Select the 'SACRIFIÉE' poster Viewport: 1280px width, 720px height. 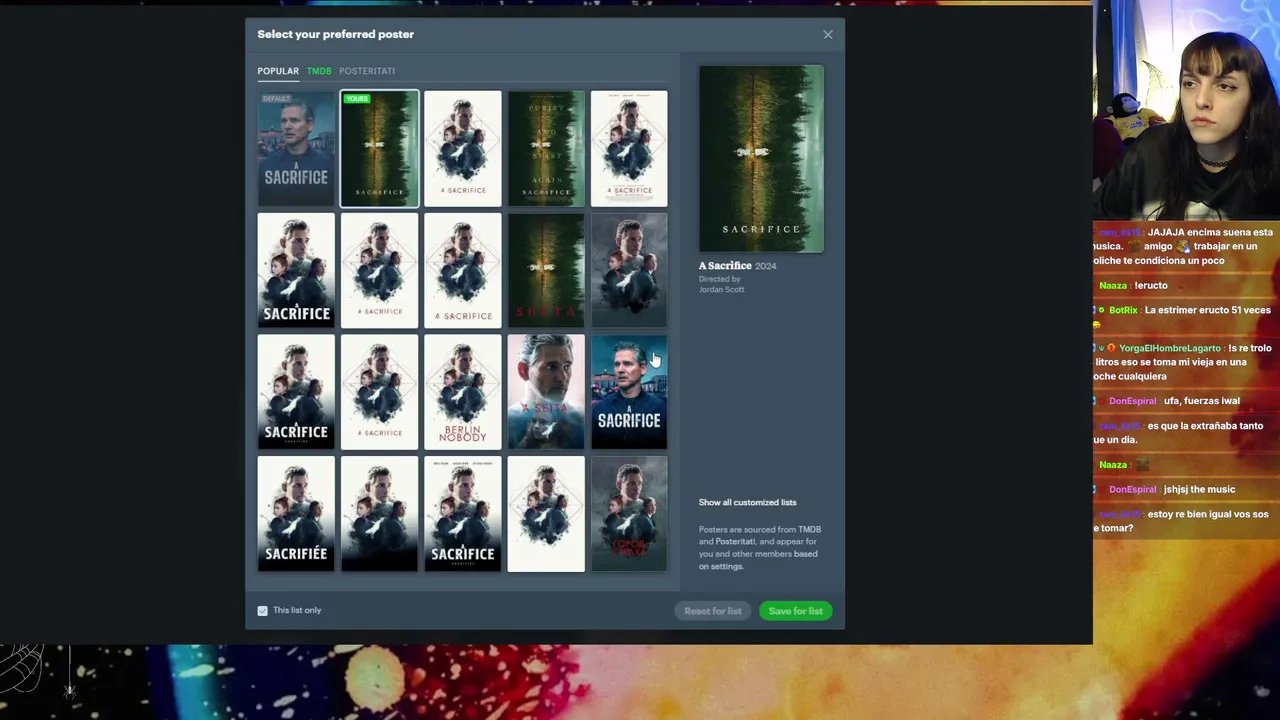pyautogui.click(x=296, y=514)
